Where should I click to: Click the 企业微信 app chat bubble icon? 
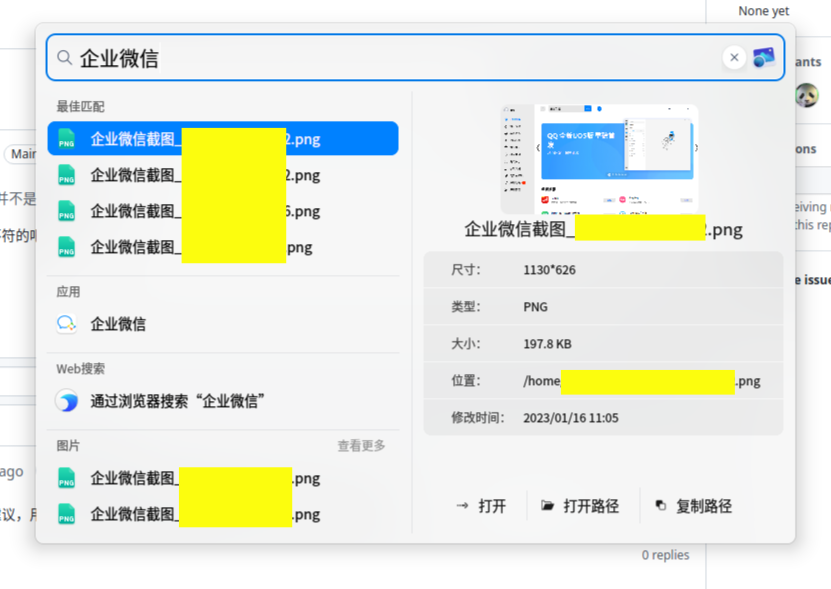pyautogui.click(x=67, y=323)
